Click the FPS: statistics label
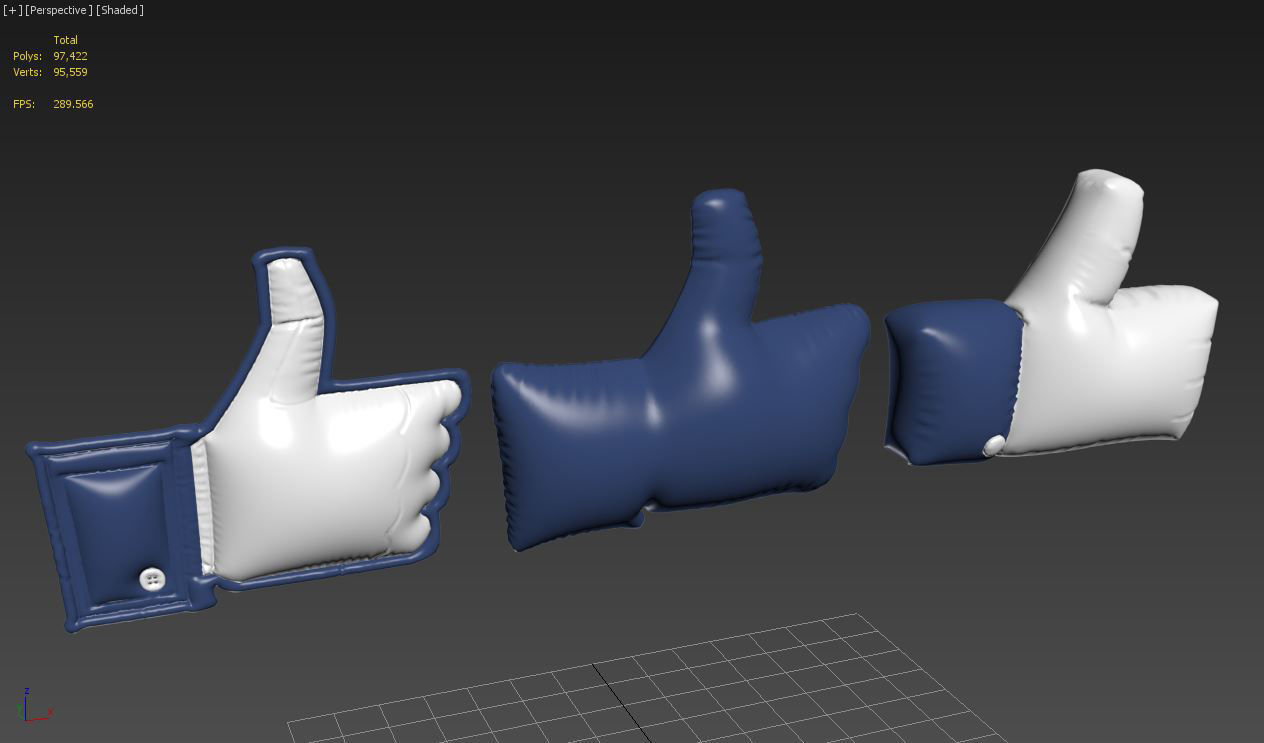The image size is (1264, 743). click(x=24, y=104)
